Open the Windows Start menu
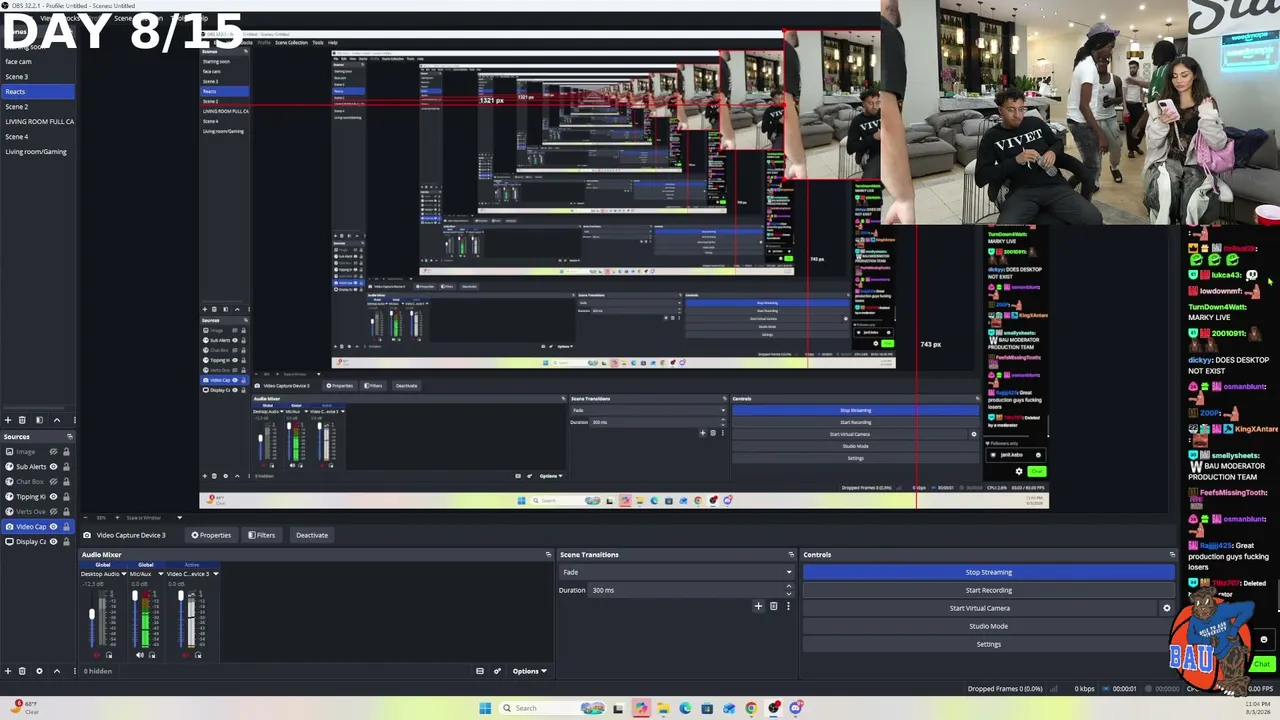This screenshot has width=1280, height=720. click(485, 708)
